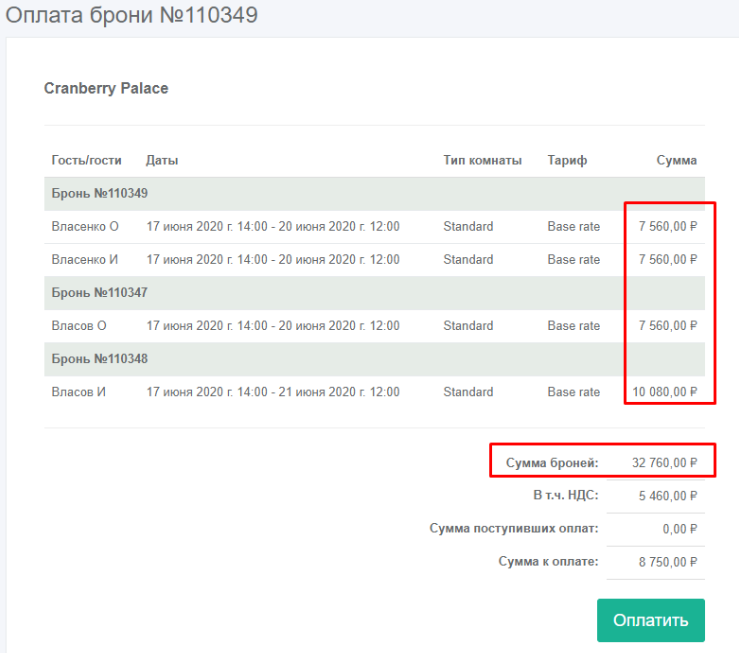Viewport: 739px width, 653px height.
Task: Select the Бронь №110348 group row
Action: (100, 358)
